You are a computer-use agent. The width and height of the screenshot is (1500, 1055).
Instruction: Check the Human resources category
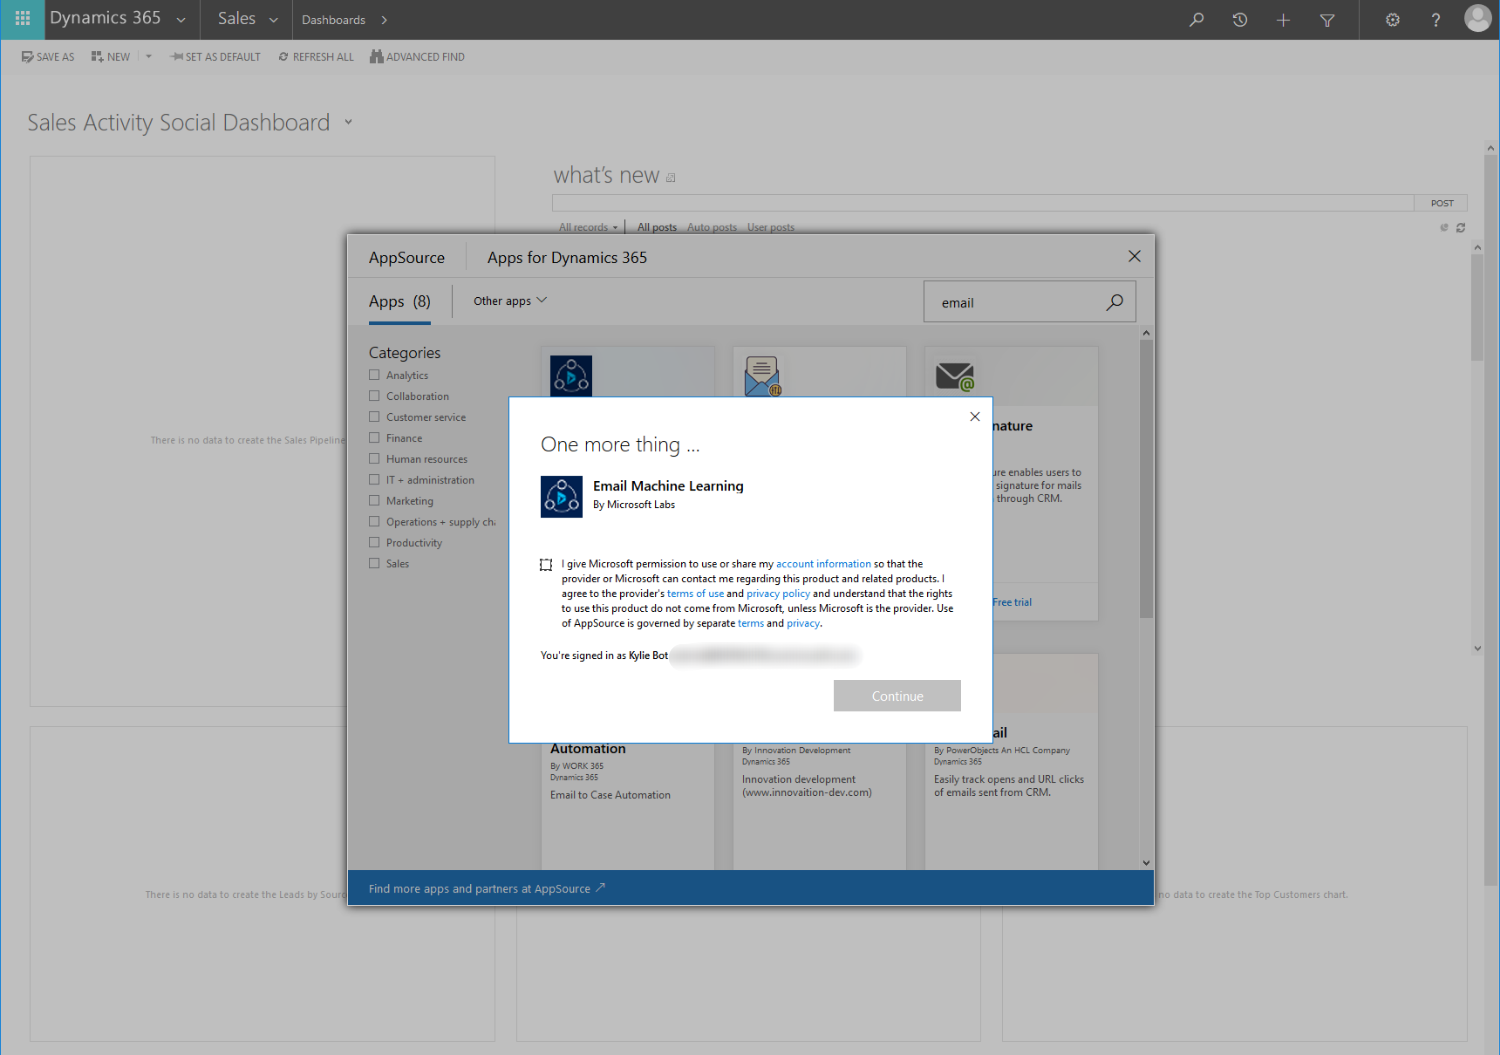[374, 459]
